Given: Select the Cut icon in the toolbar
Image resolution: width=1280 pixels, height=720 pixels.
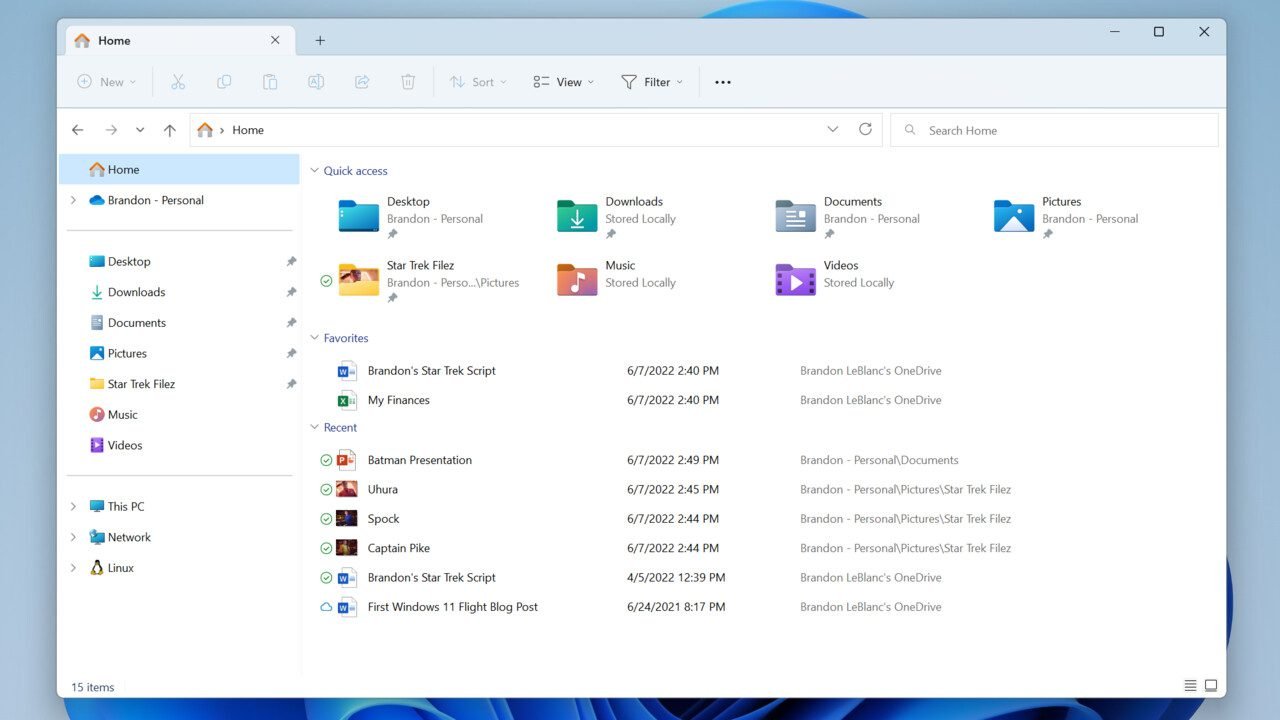Looking at the screenshot, I should (178, 81).
